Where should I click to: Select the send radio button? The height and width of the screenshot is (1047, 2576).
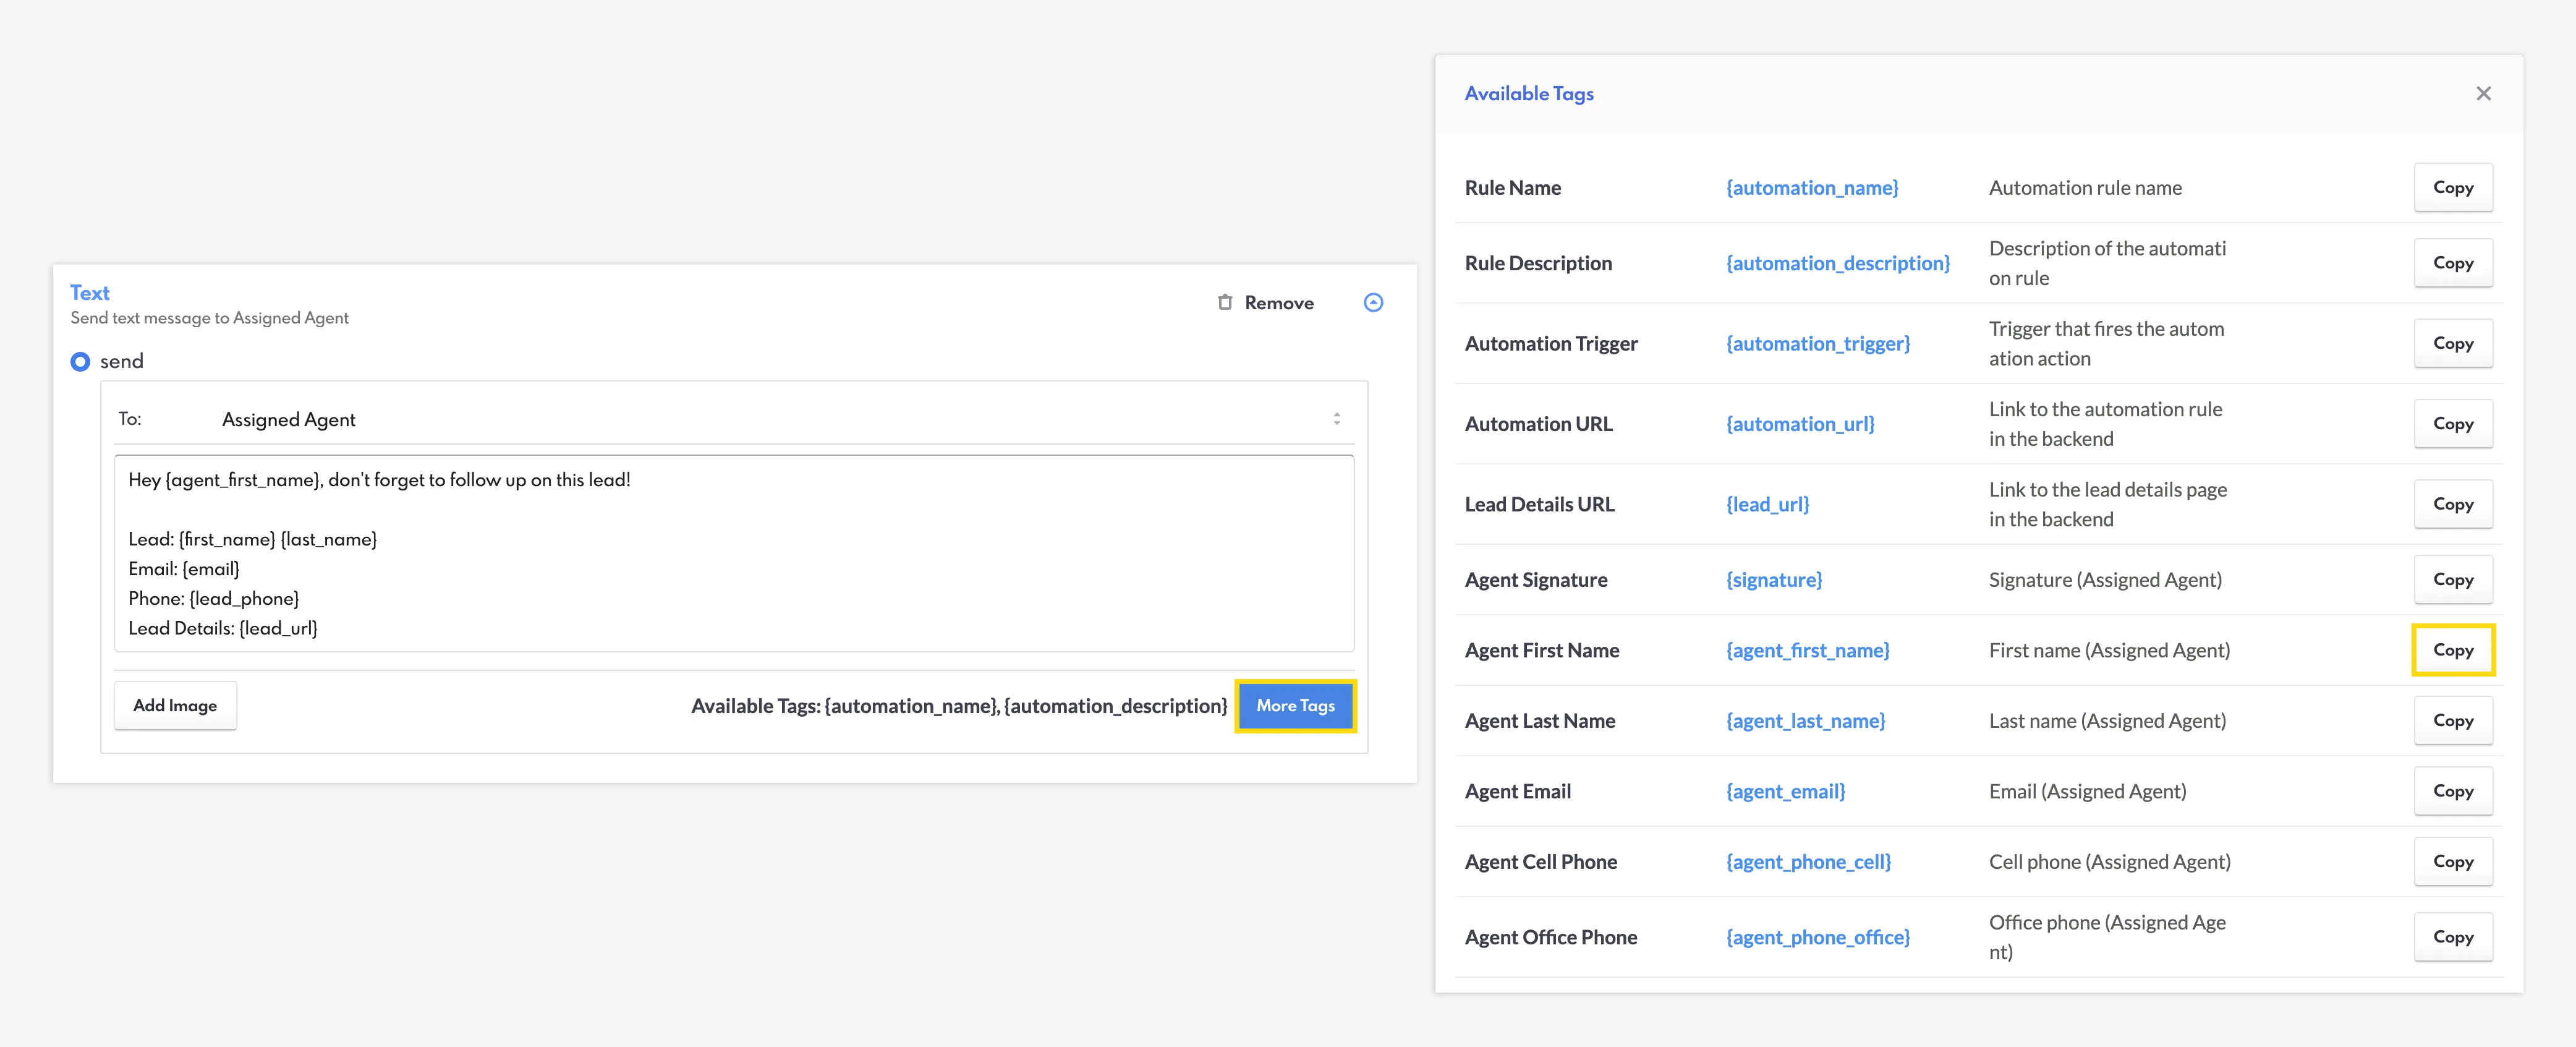pos(80,361)
